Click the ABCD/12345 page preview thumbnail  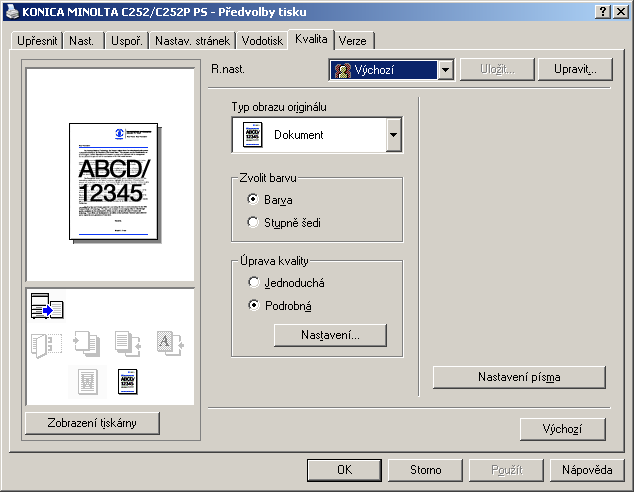(x=114, y=182)
